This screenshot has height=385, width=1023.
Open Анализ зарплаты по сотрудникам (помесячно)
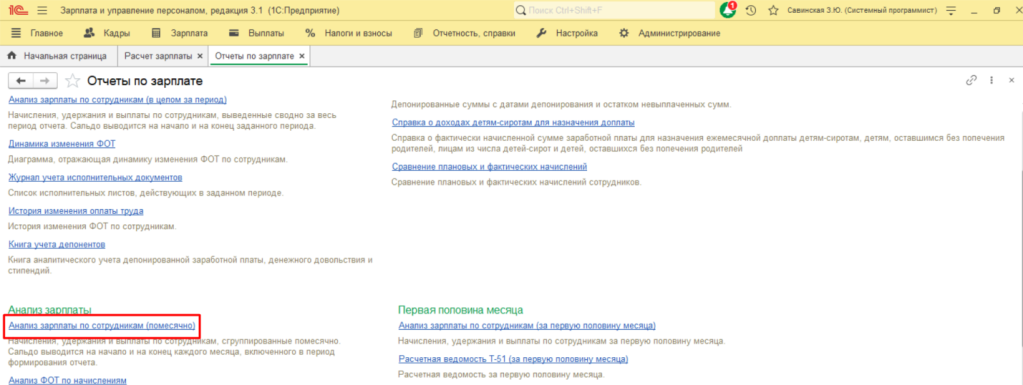101,325
